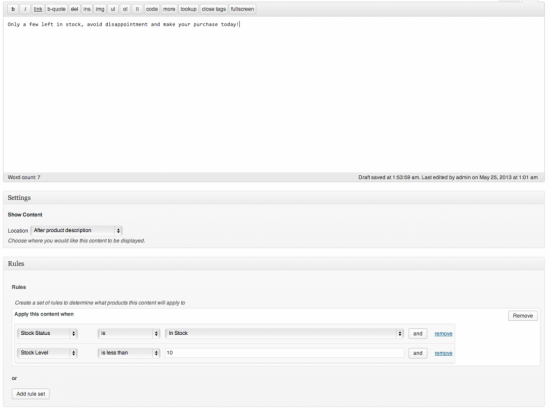Click the del tag button

pos(74,9)
